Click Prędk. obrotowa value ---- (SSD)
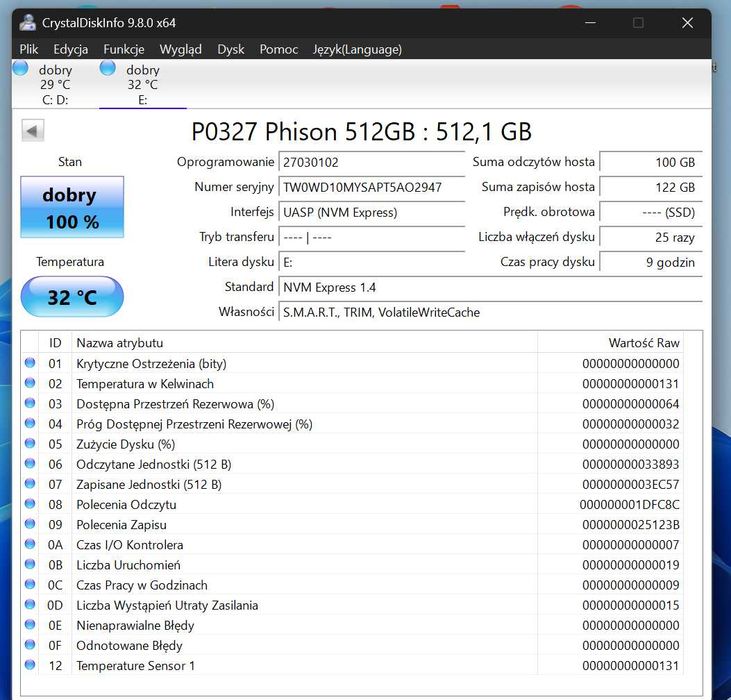Screen dimensions: 731x700 [x=651, y=212]
